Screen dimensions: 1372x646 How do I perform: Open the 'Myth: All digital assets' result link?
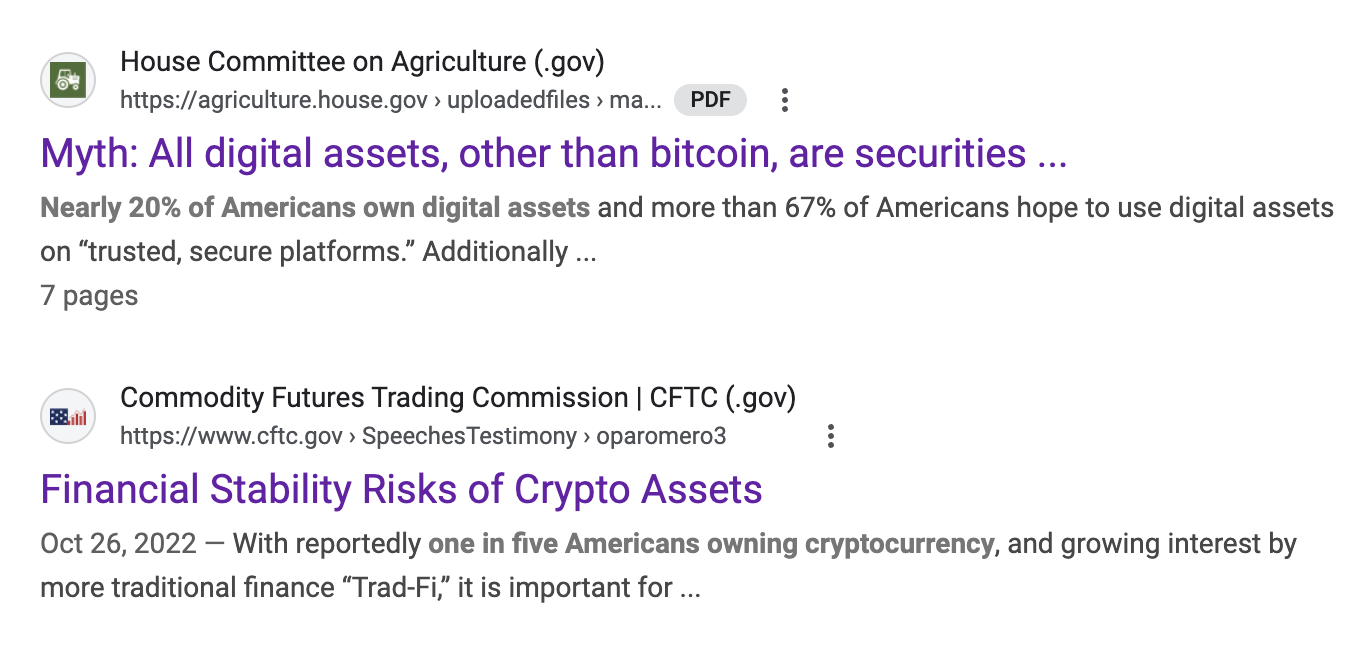click(554, 153)
